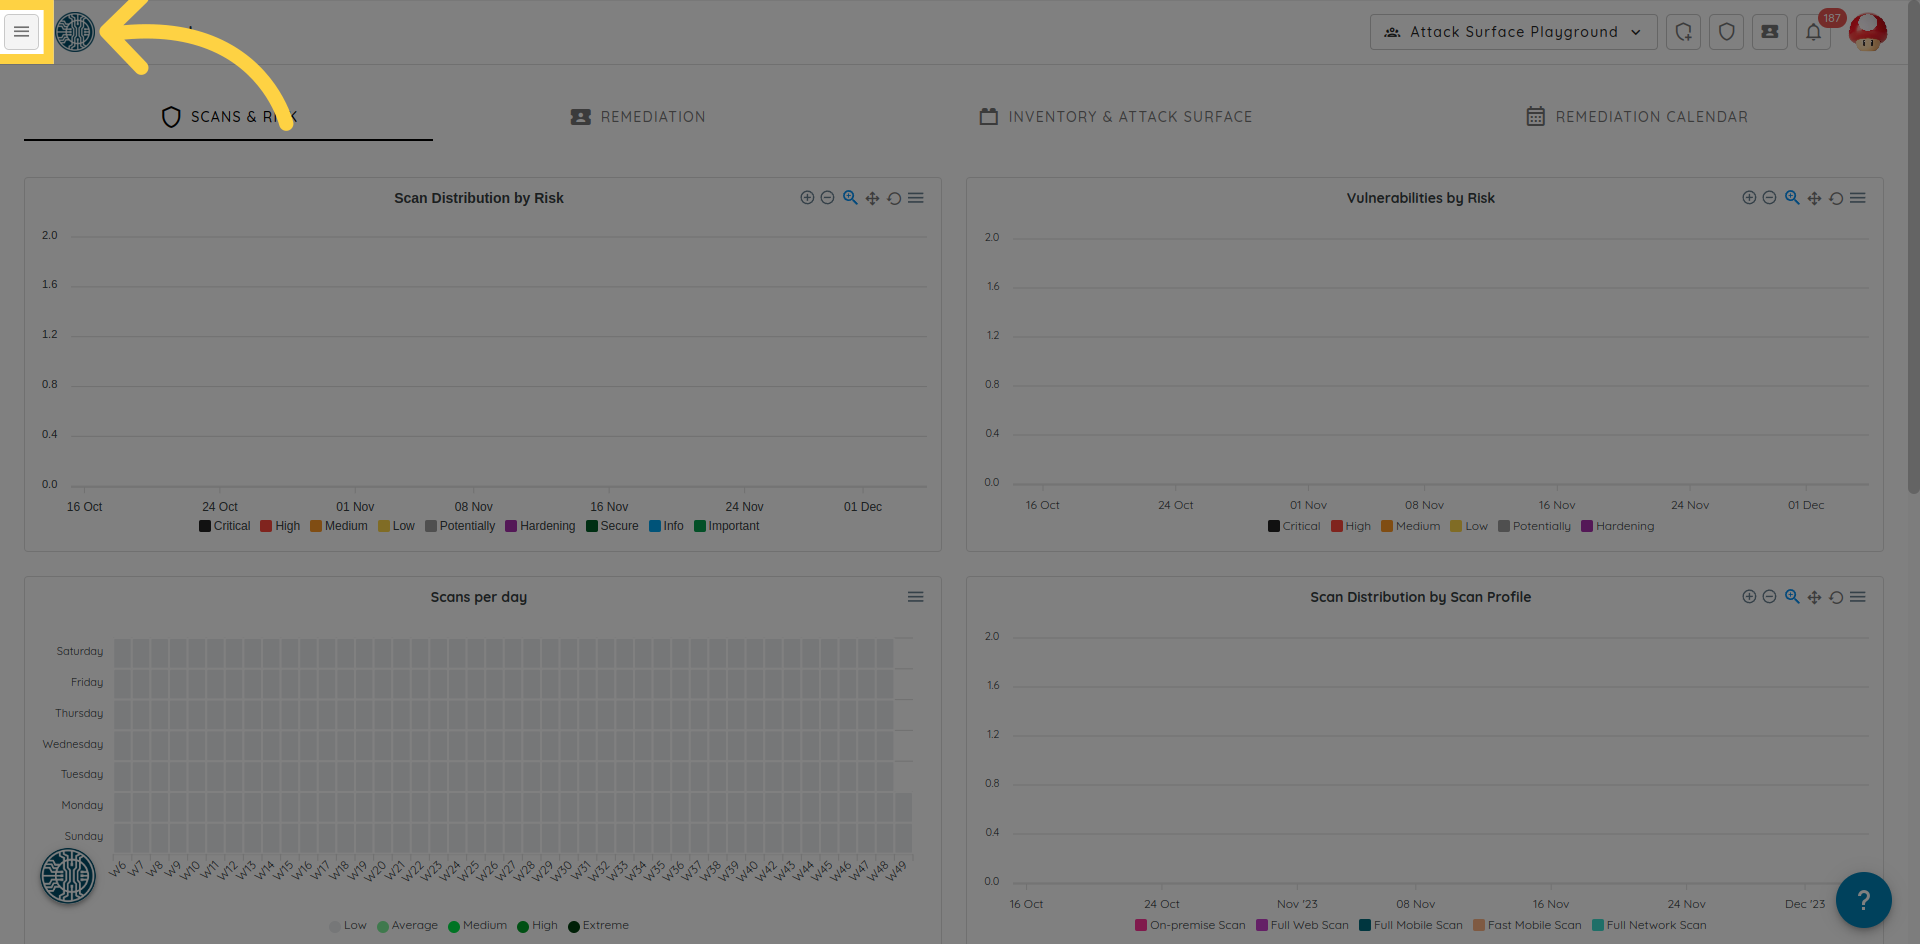Zoom in on Scan Distribution by Risk chart
Image resolution: width=1920 pixels, height=944 pixels.
(x=807, y=198)
